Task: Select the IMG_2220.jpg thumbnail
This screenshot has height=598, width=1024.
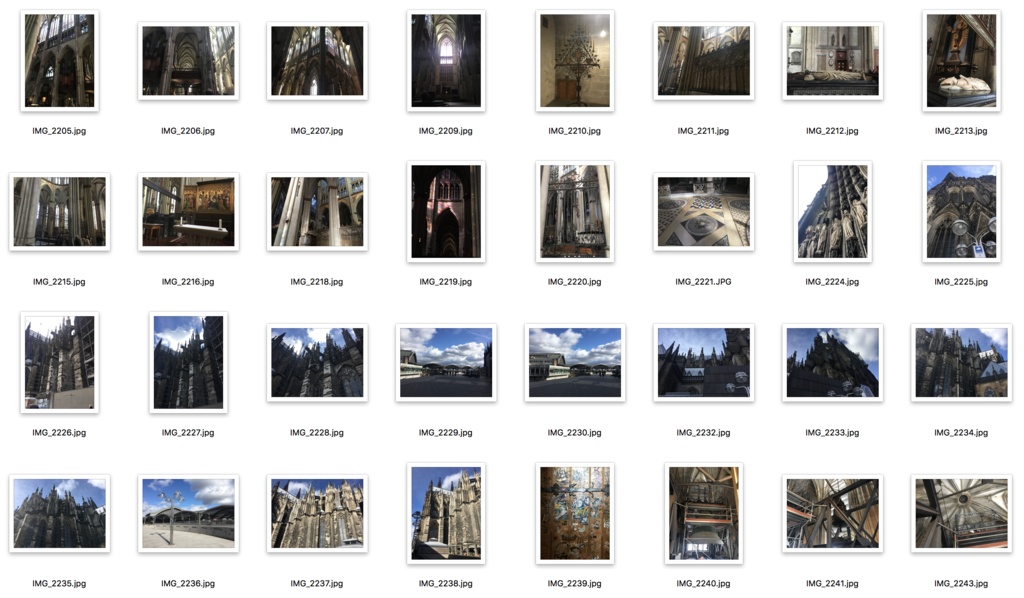Action: pos(575,212)
